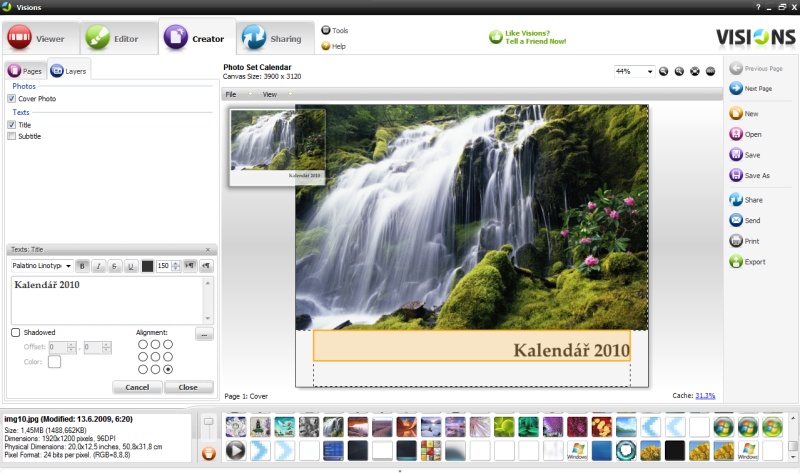
Task: Print the calendar
Action: pos(744,241)
